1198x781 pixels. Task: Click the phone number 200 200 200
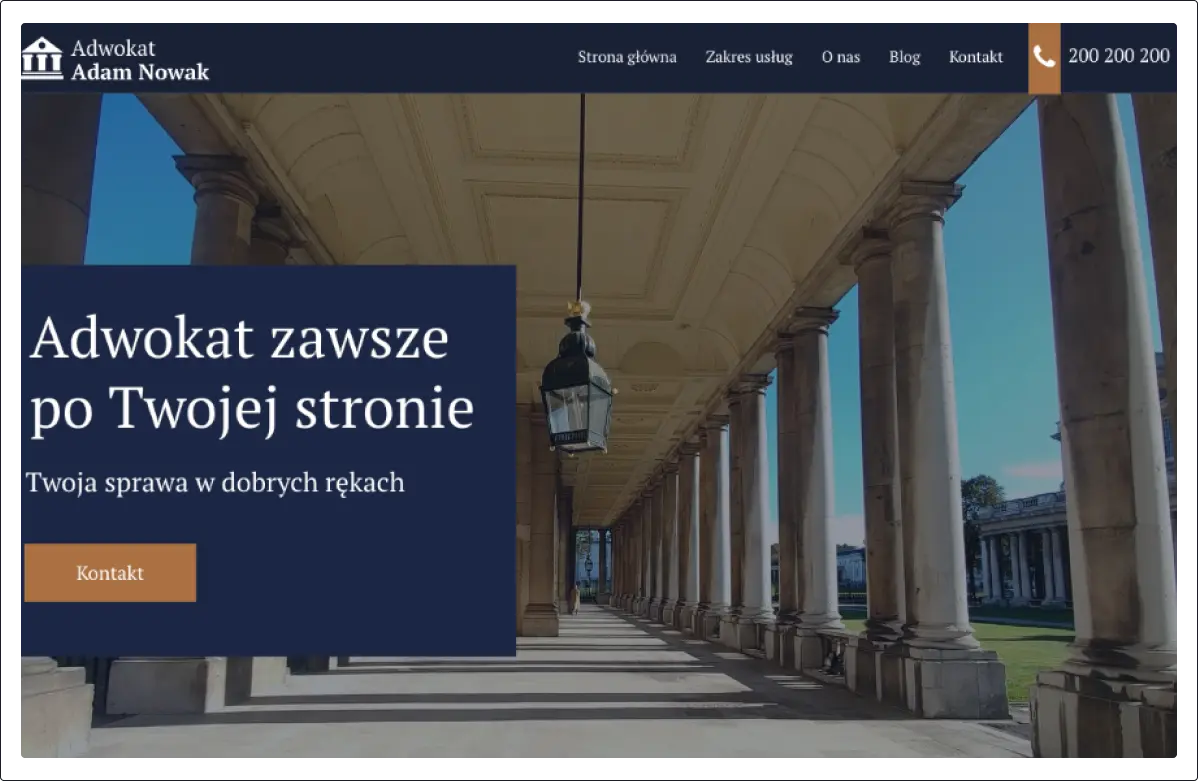pos(1119,56)
